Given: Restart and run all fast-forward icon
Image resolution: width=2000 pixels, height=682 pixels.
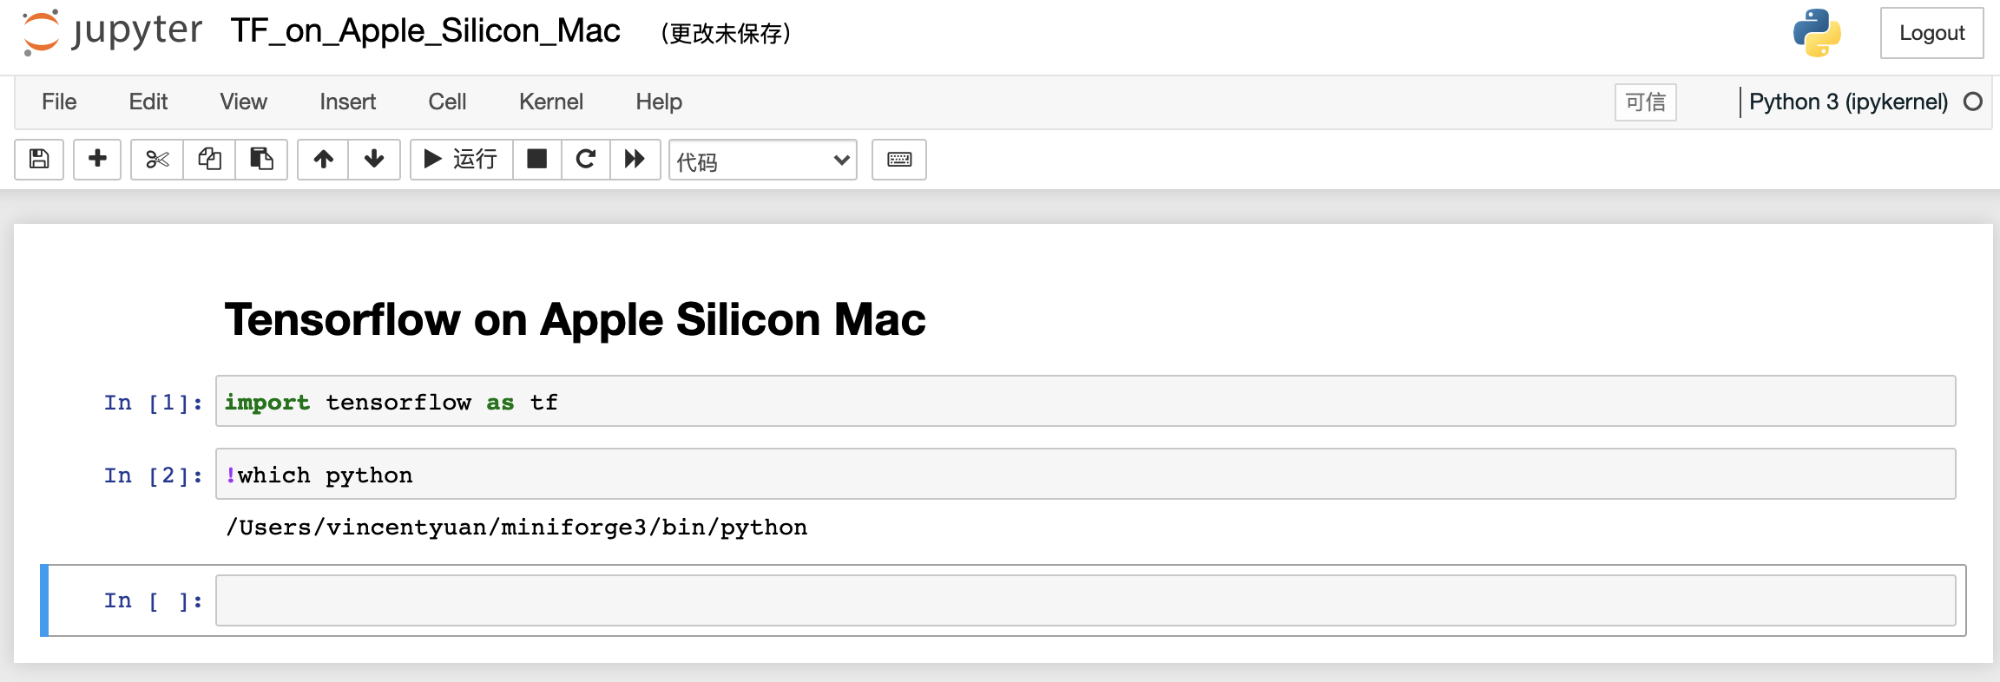Looking at the screenshot, I should [635, 159].
